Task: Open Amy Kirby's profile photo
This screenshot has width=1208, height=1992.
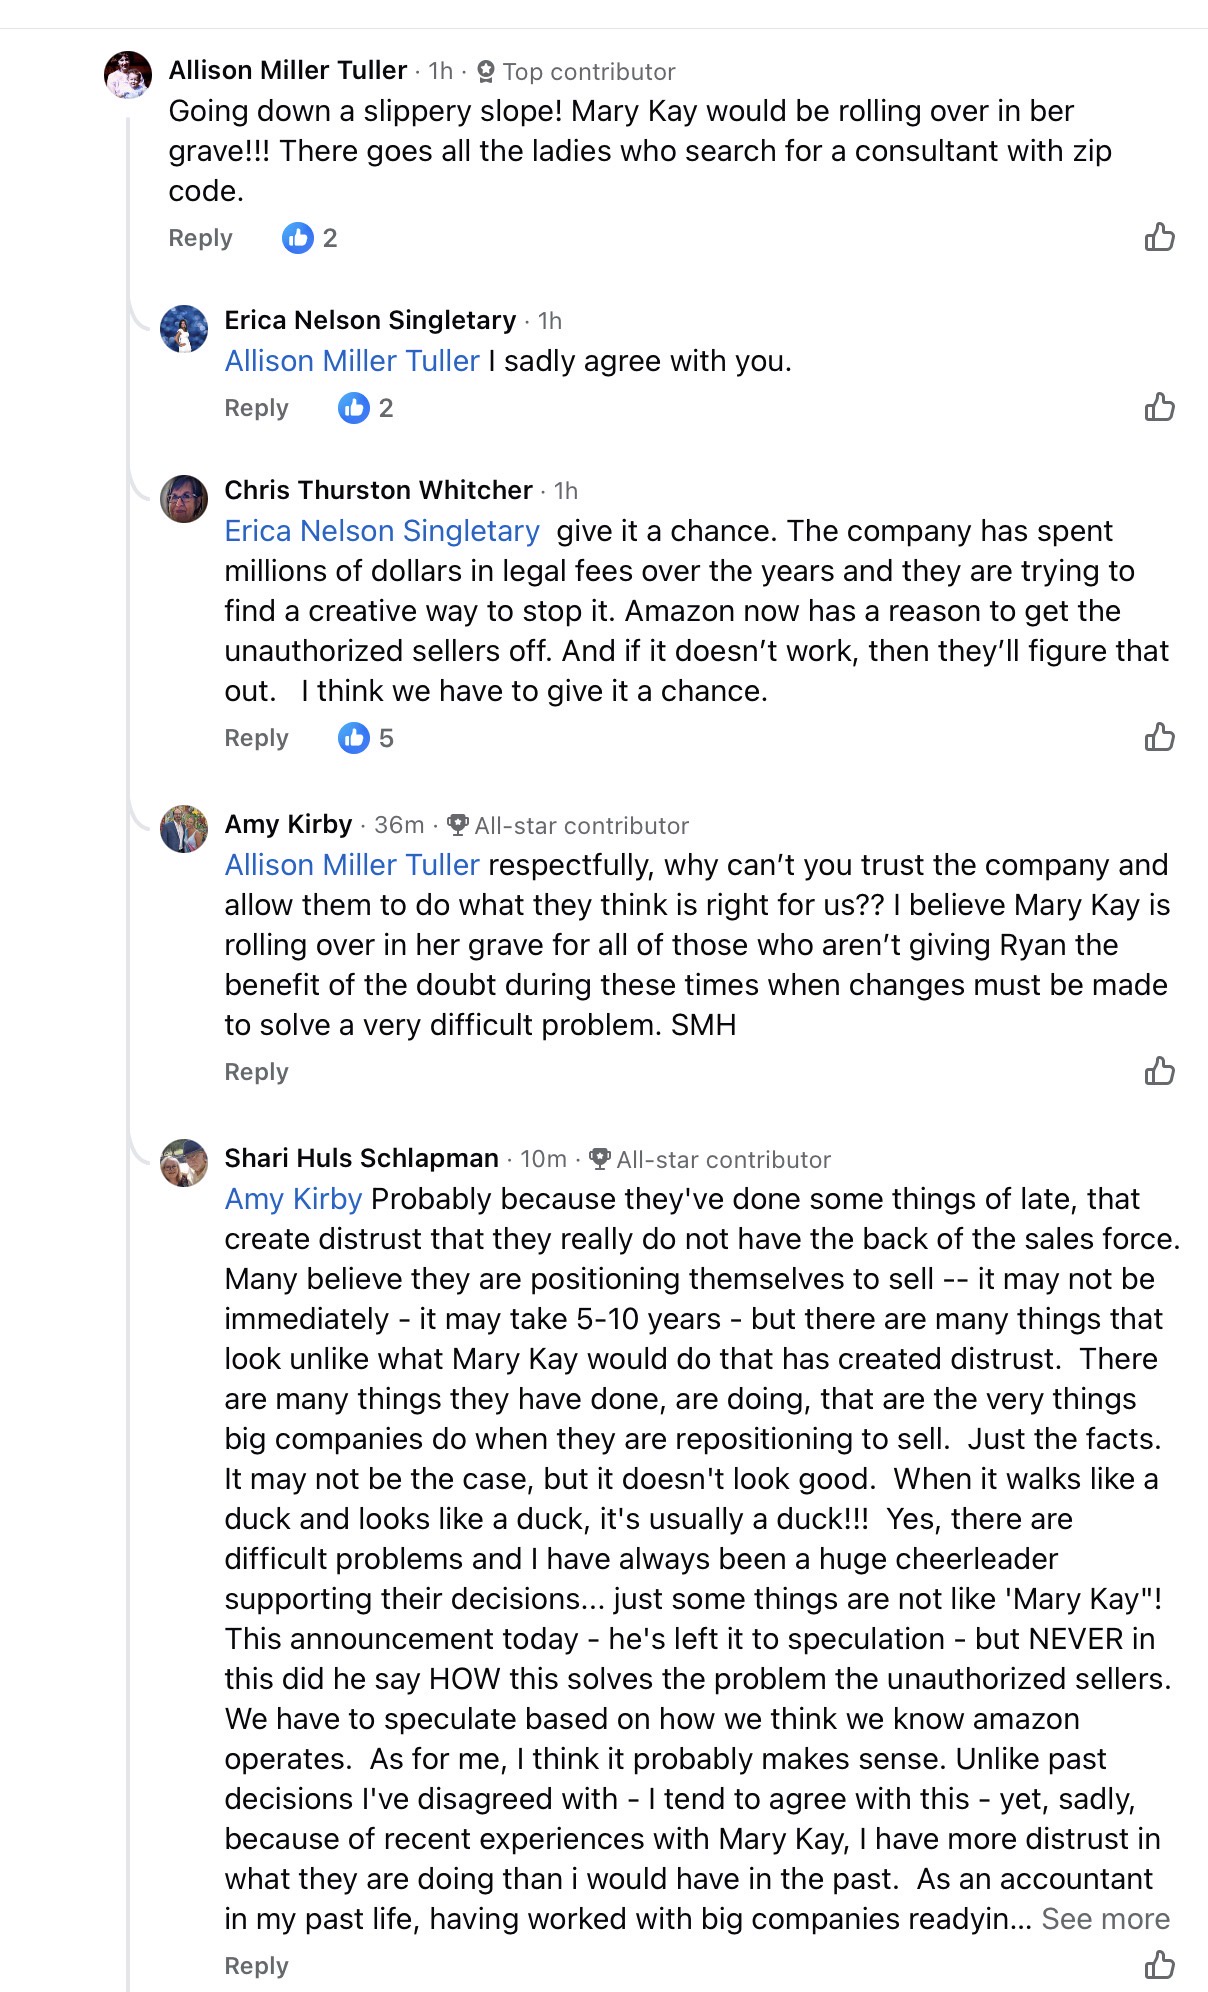Action: (184, 829)
